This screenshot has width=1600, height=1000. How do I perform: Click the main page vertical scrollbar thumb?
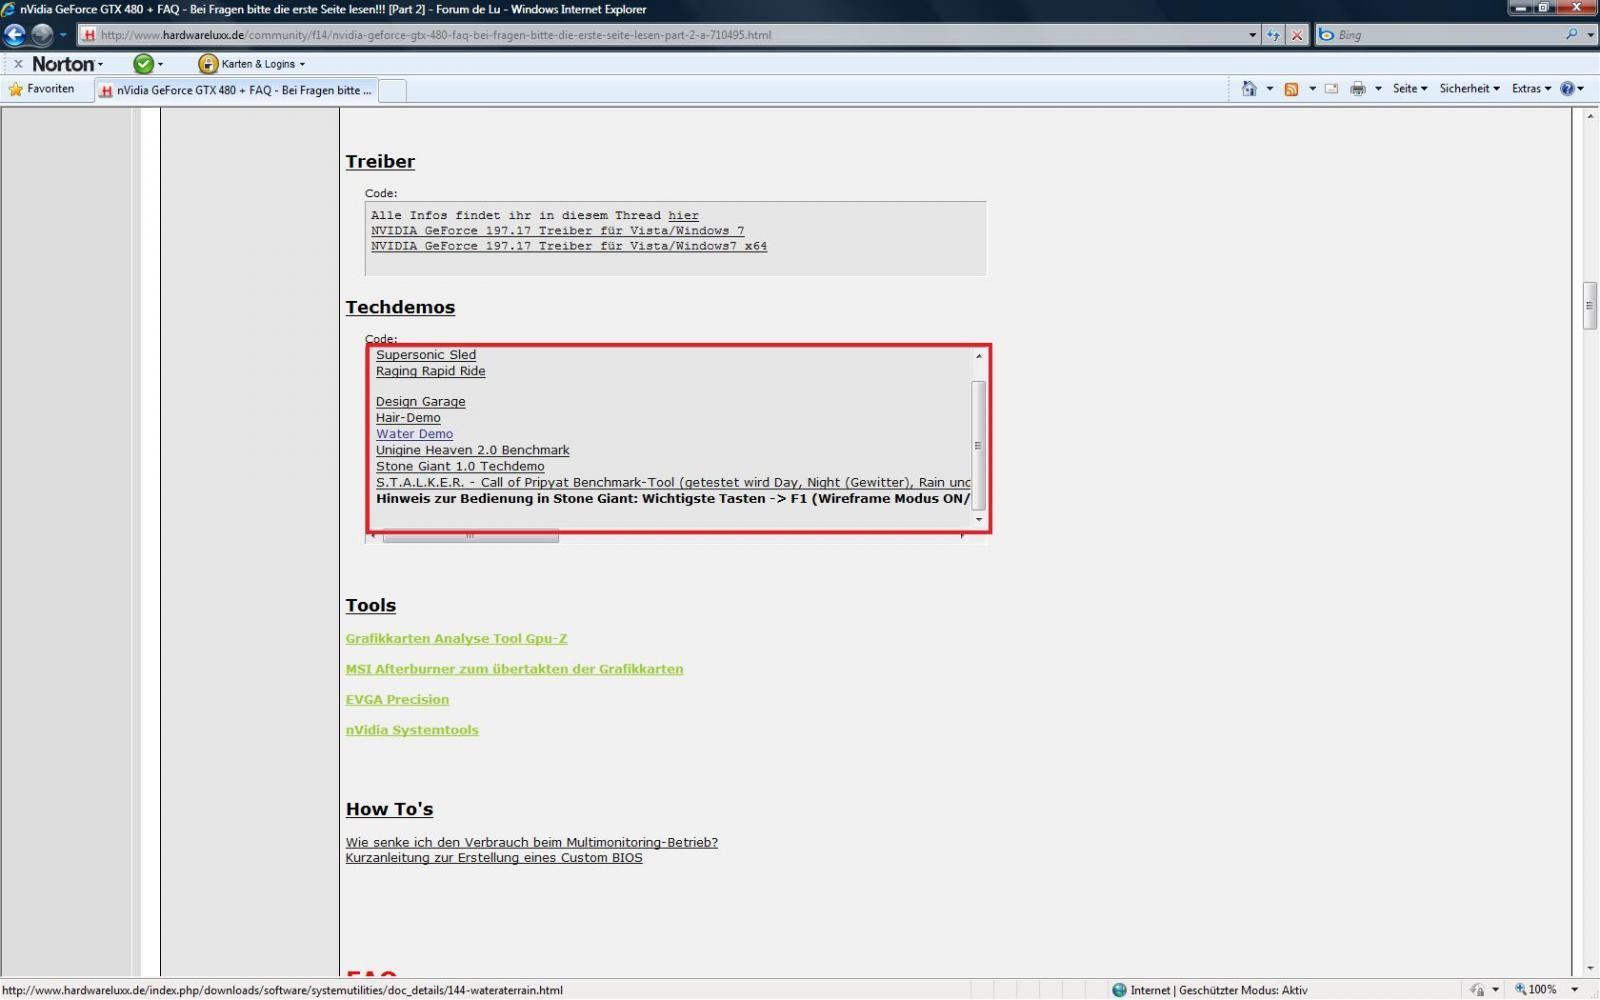coord(1590,306)
